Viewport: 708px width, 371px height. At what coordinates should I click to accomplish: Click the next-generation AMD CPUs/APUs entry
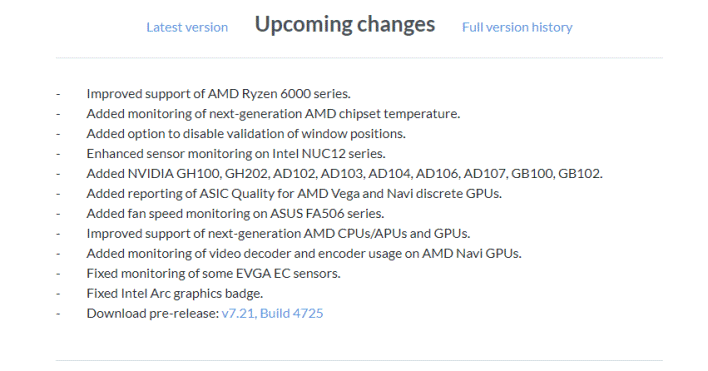point(278,233)
